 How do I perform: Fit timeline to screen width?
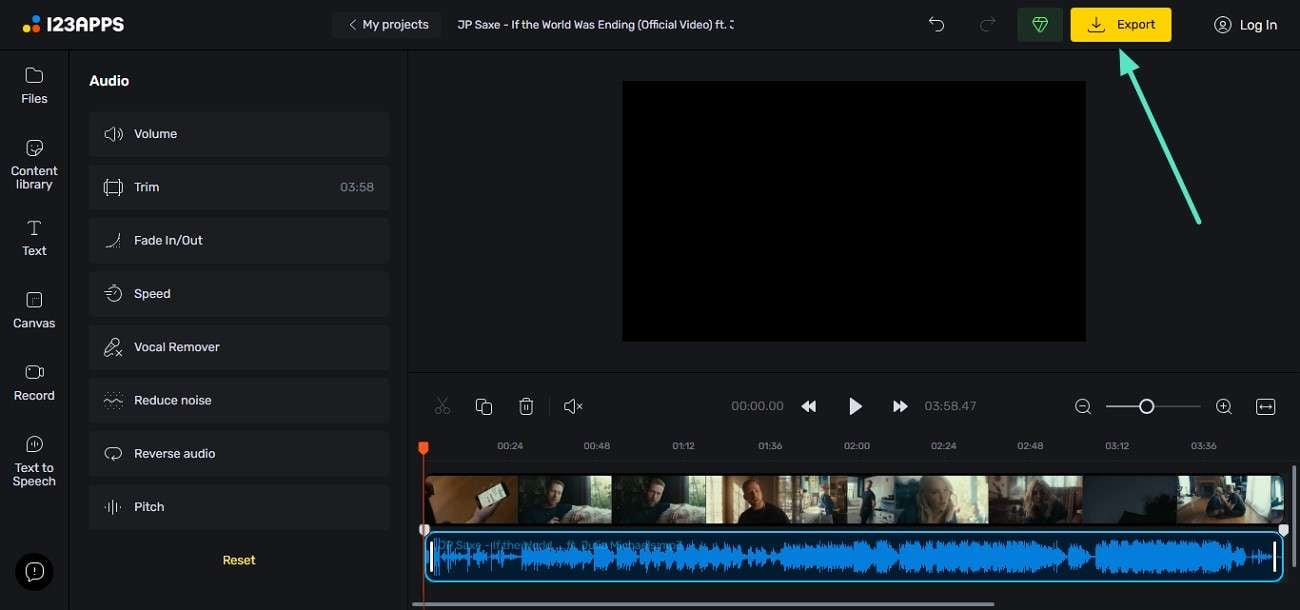1266,406
